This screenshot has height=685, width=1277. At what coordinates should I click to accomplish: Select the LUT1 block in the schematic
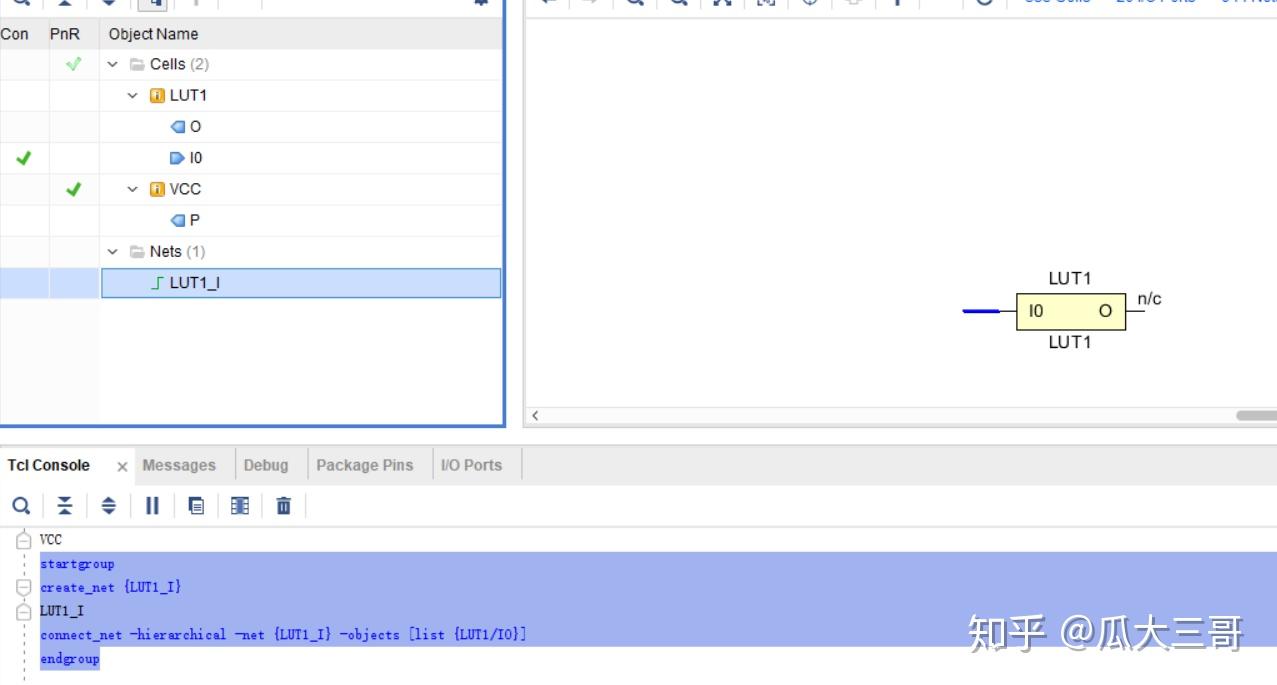1071,311
